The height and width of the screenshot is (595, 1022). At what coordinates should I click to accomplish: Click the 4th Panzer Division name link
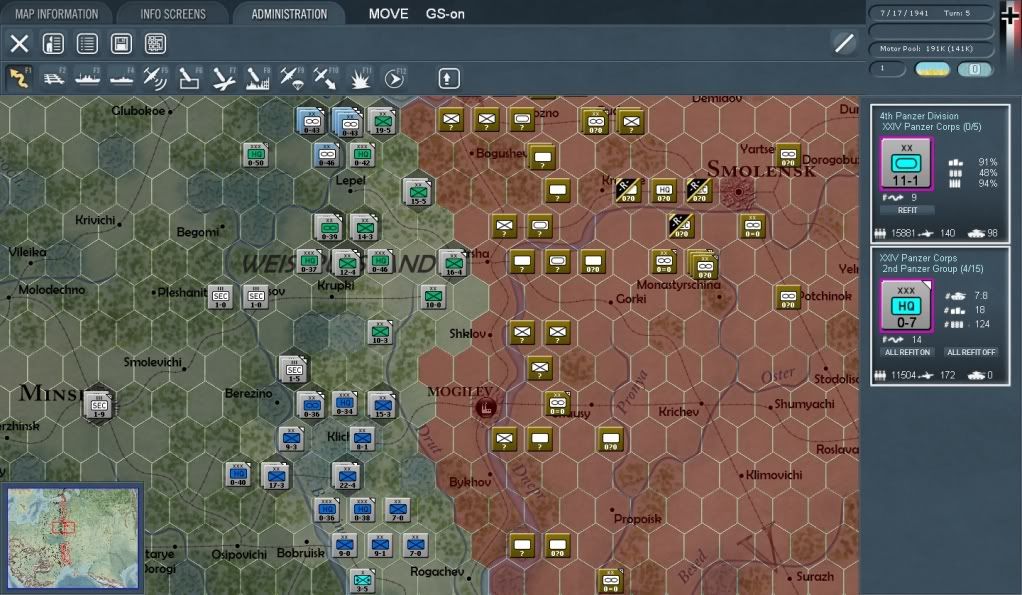[919, 116]
